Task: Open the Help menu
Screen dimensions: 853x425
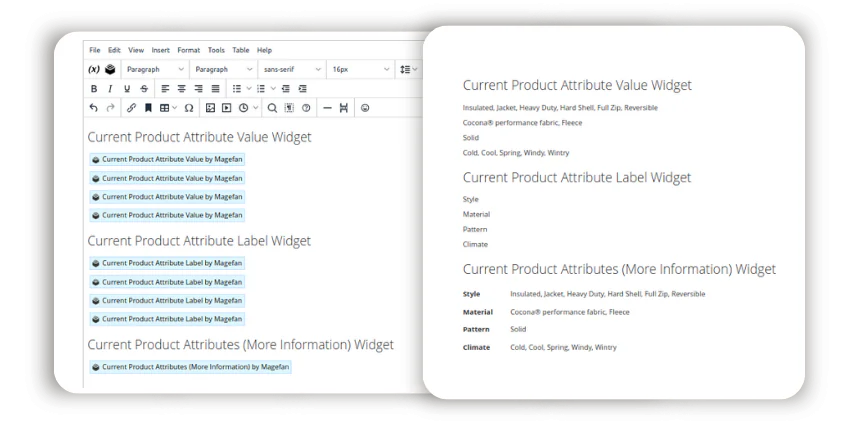Action: (264, 50)
